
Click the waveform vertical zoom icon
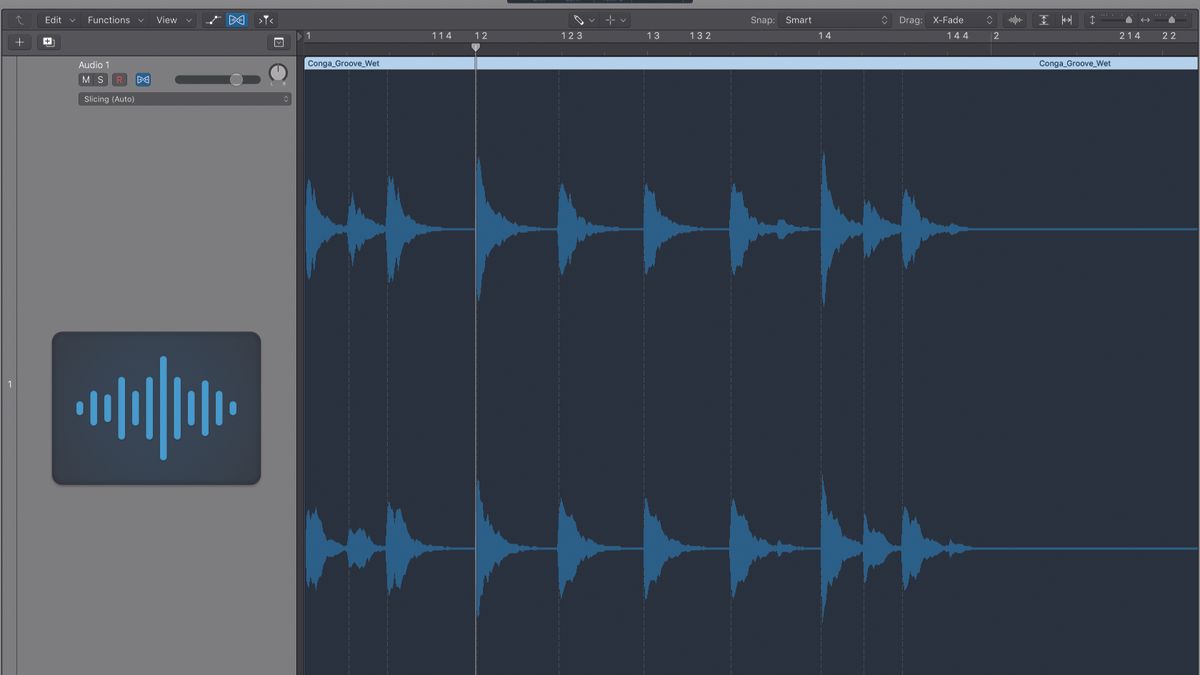pos(1017,19)
